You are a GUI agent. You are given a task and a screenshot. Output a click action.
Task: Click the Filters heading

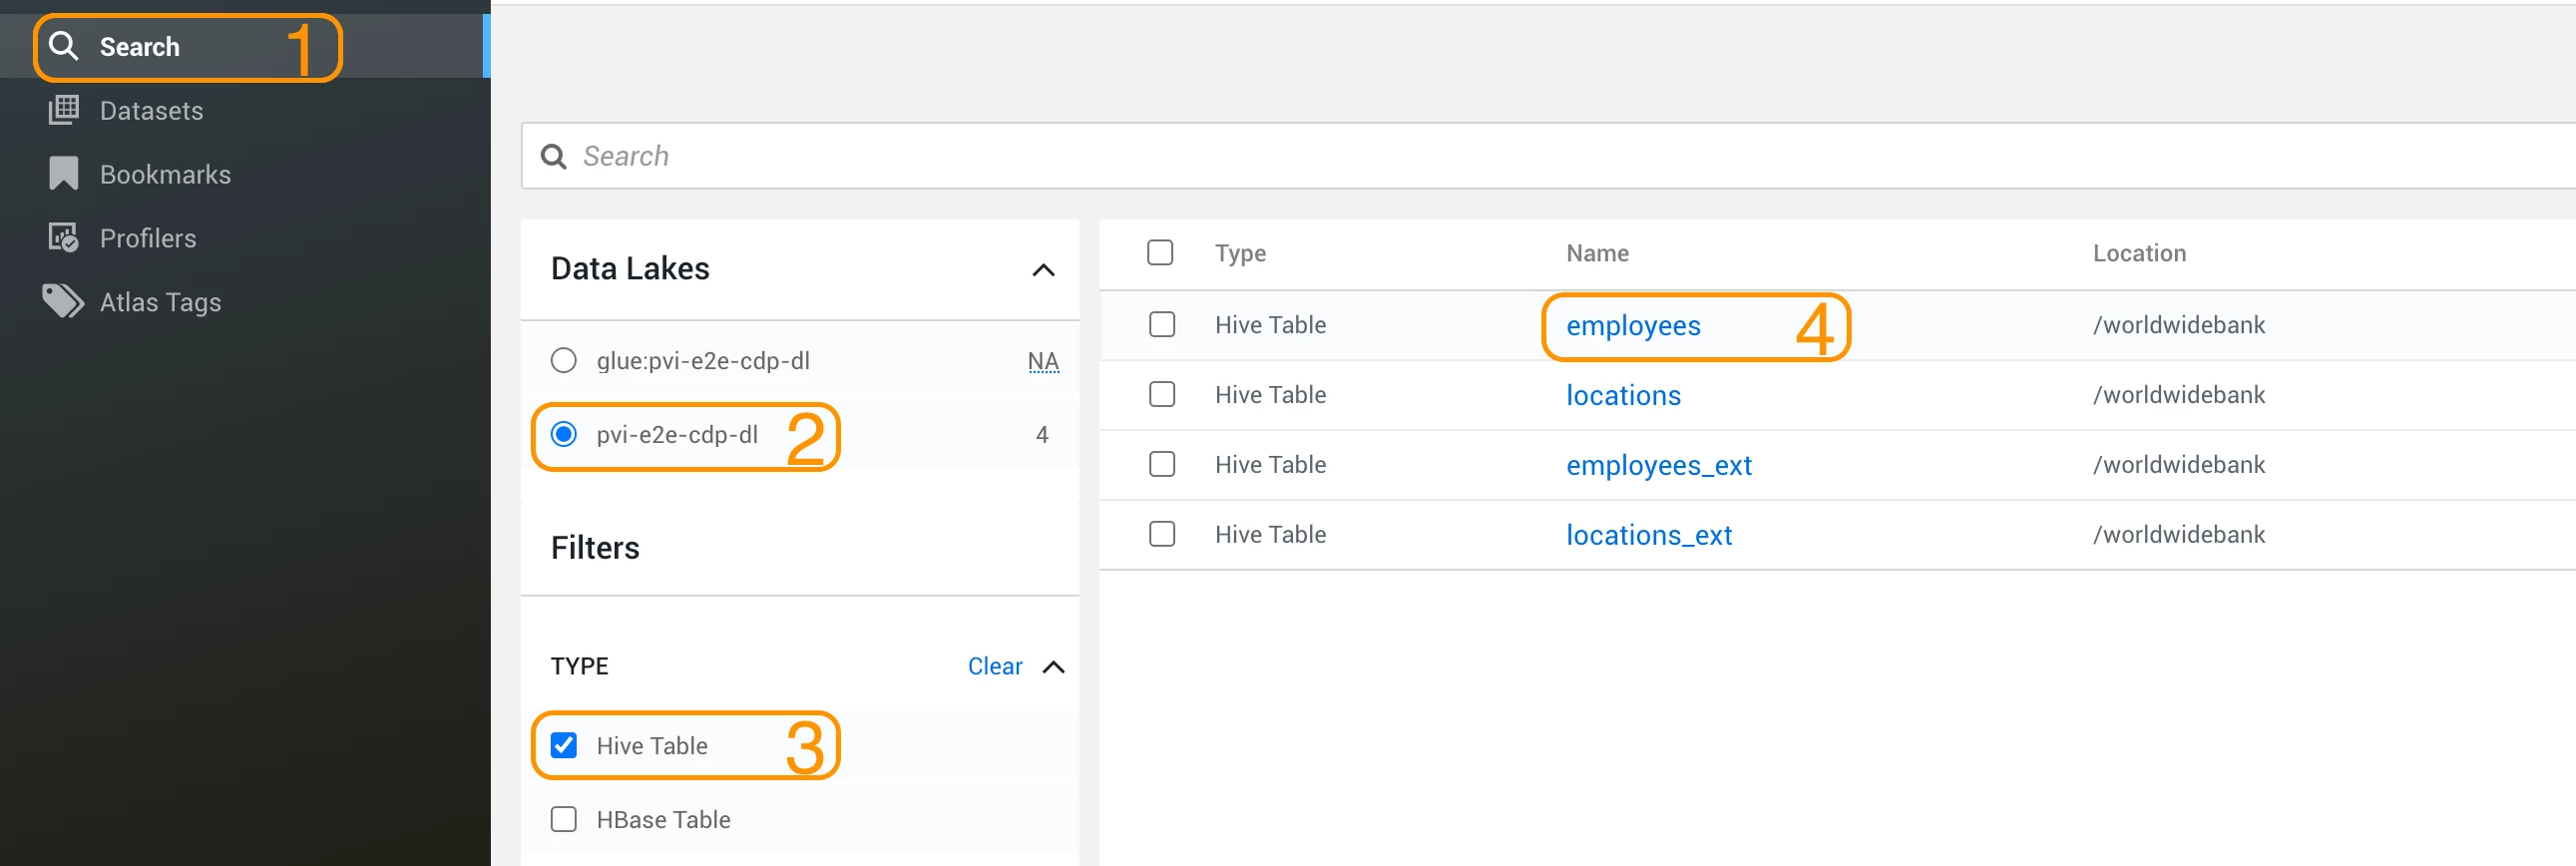click(595, 548)
